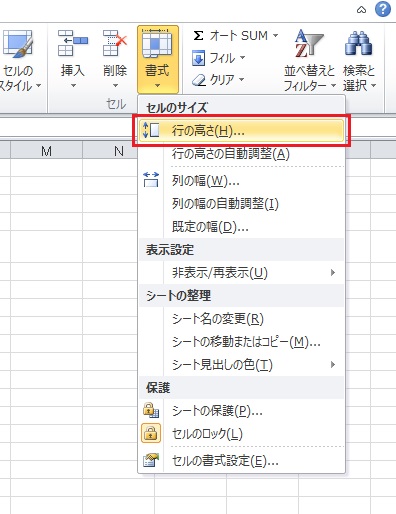This screenshot has height=514, width=396.
Task: Open シート見出しの色(T) submenu
Action: pos(241,365)
